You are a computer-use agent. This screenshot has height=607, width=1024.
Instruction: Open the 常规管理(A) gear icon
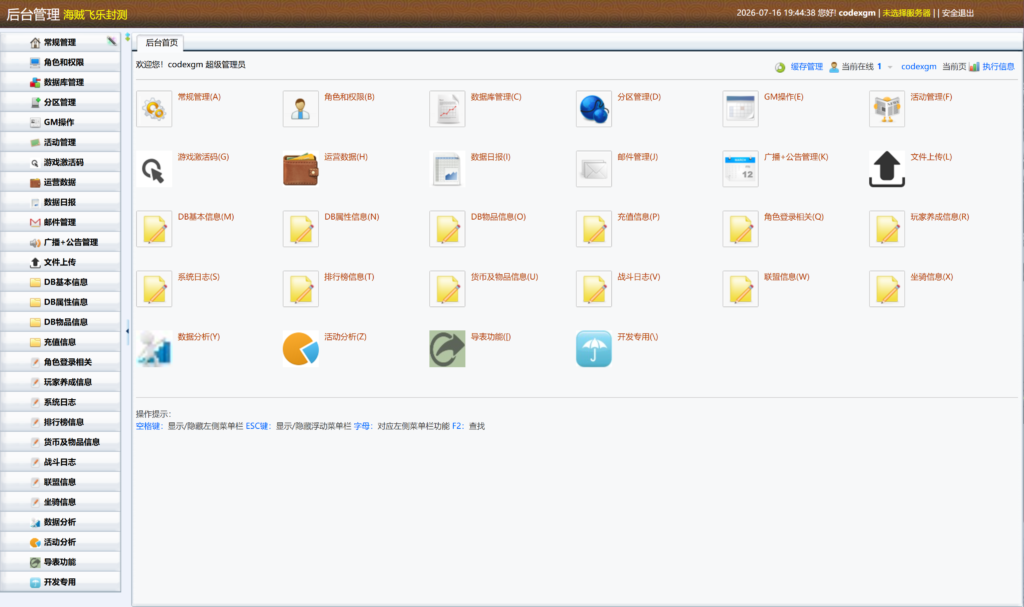click(154, 108)
